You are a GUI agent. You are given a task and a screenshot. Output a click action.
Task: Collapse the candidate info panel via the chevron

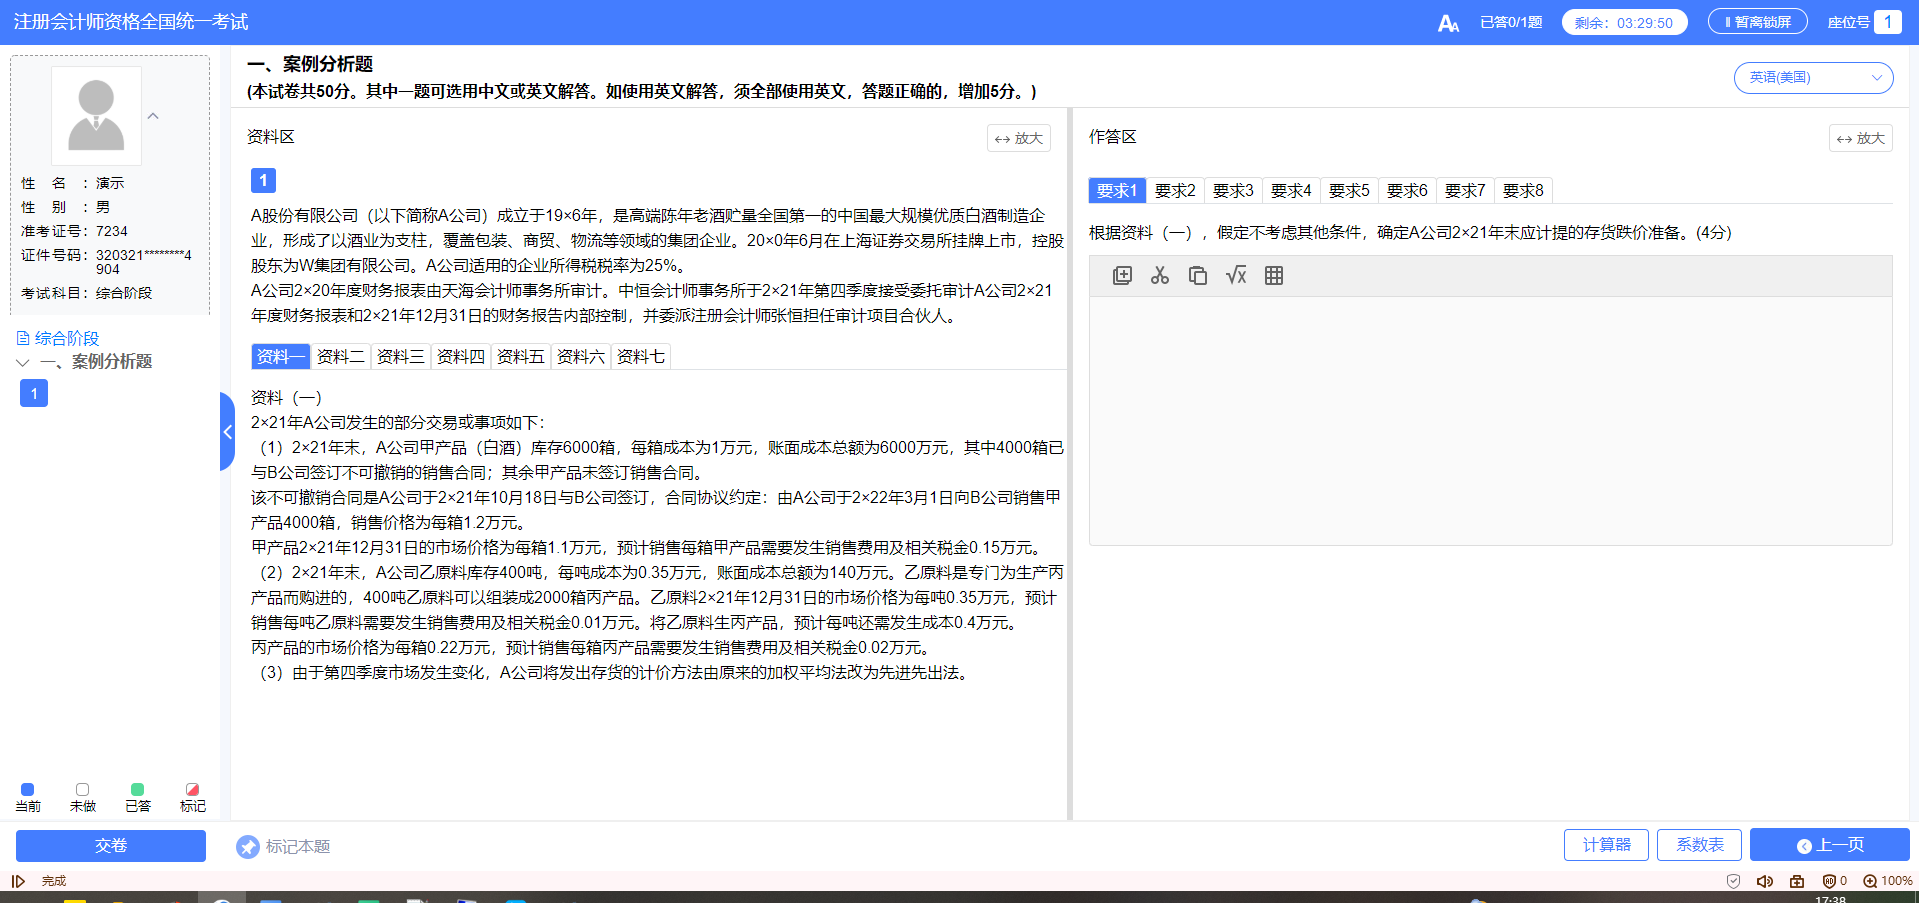[x=153, y=115]
